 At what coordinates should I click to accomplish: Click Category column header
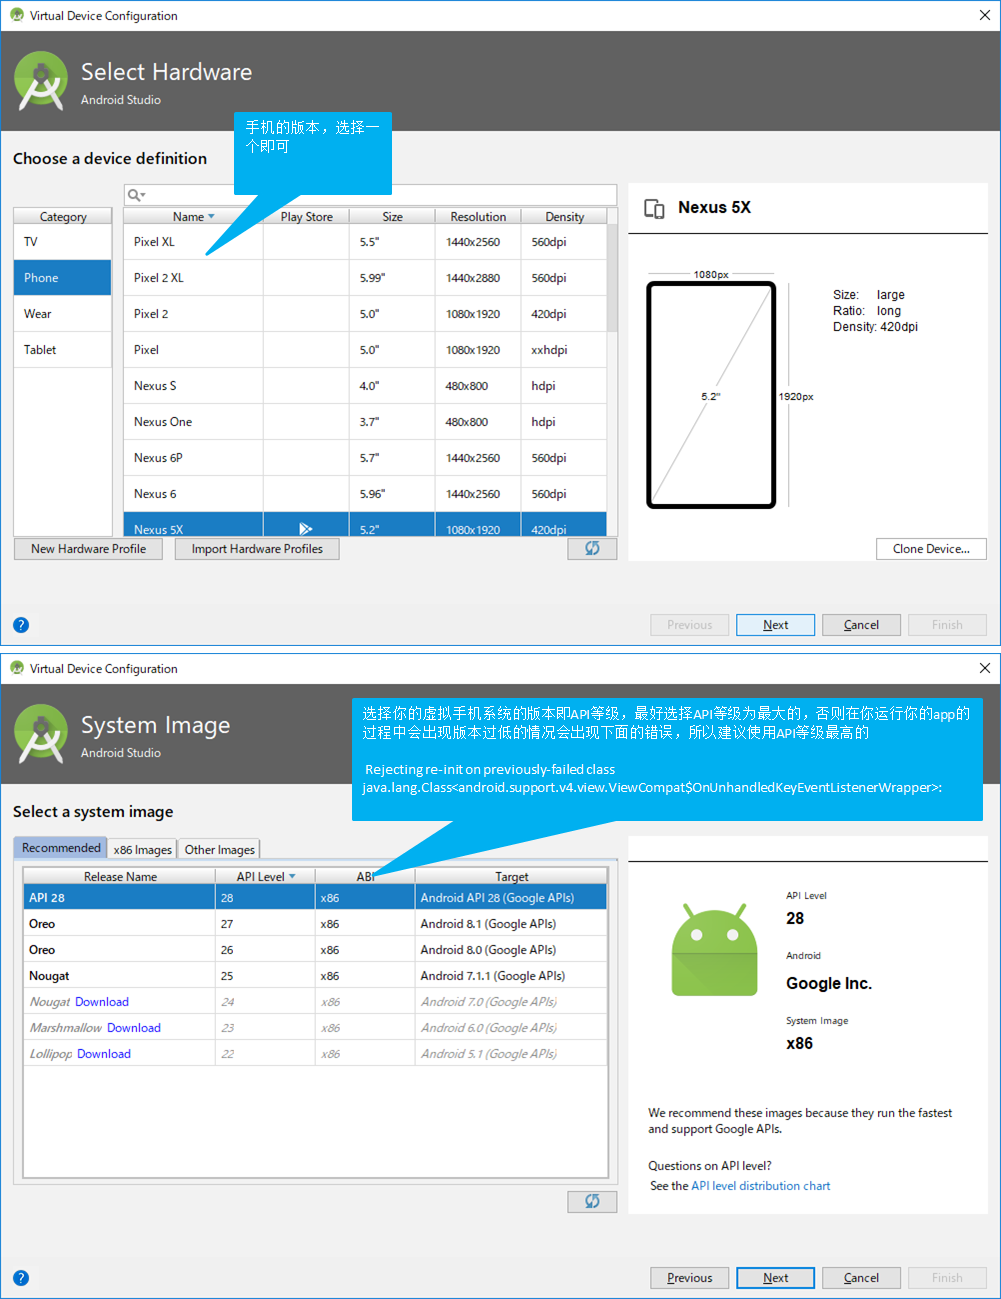click(x=62, y=216)
